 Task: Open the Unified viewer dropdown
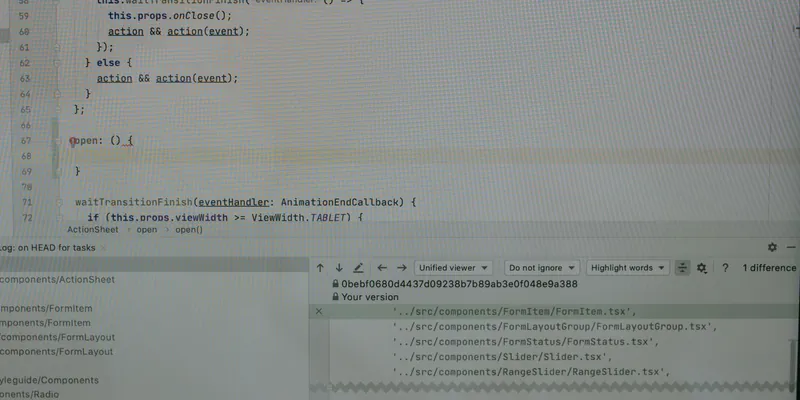(453, 268)
